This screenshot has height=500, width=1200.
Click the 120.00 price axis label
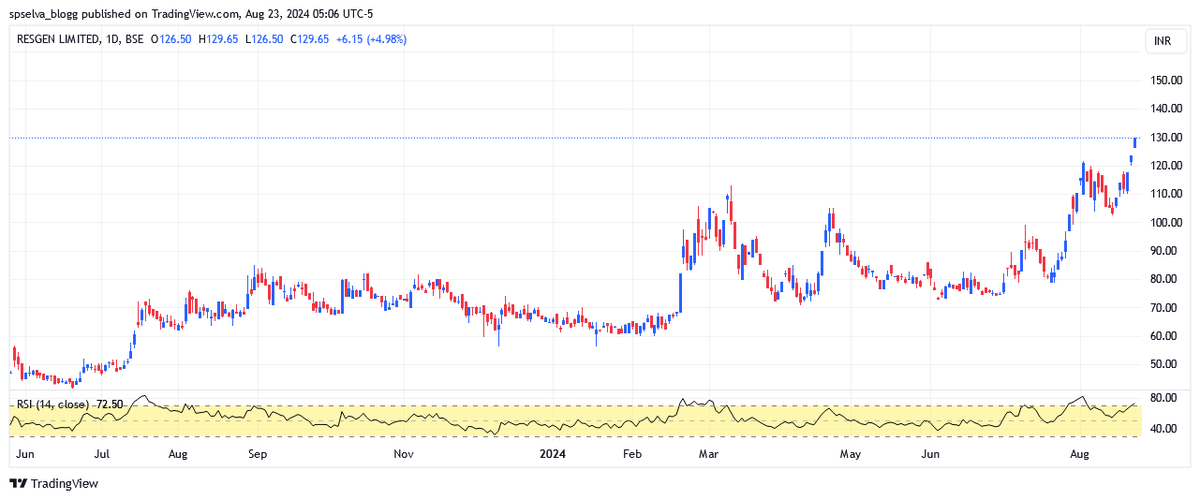[x=1165, y=165]
